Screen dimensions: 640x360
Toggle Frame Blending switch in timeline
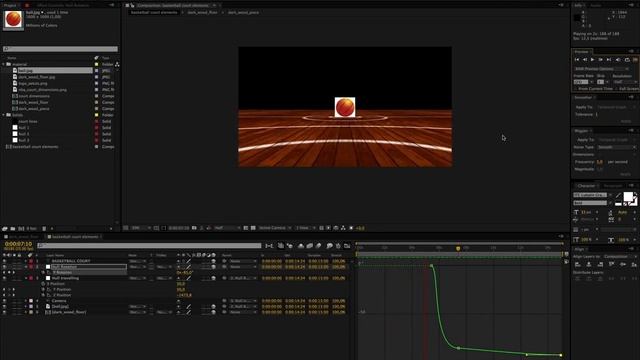click(x=310, y=246)
